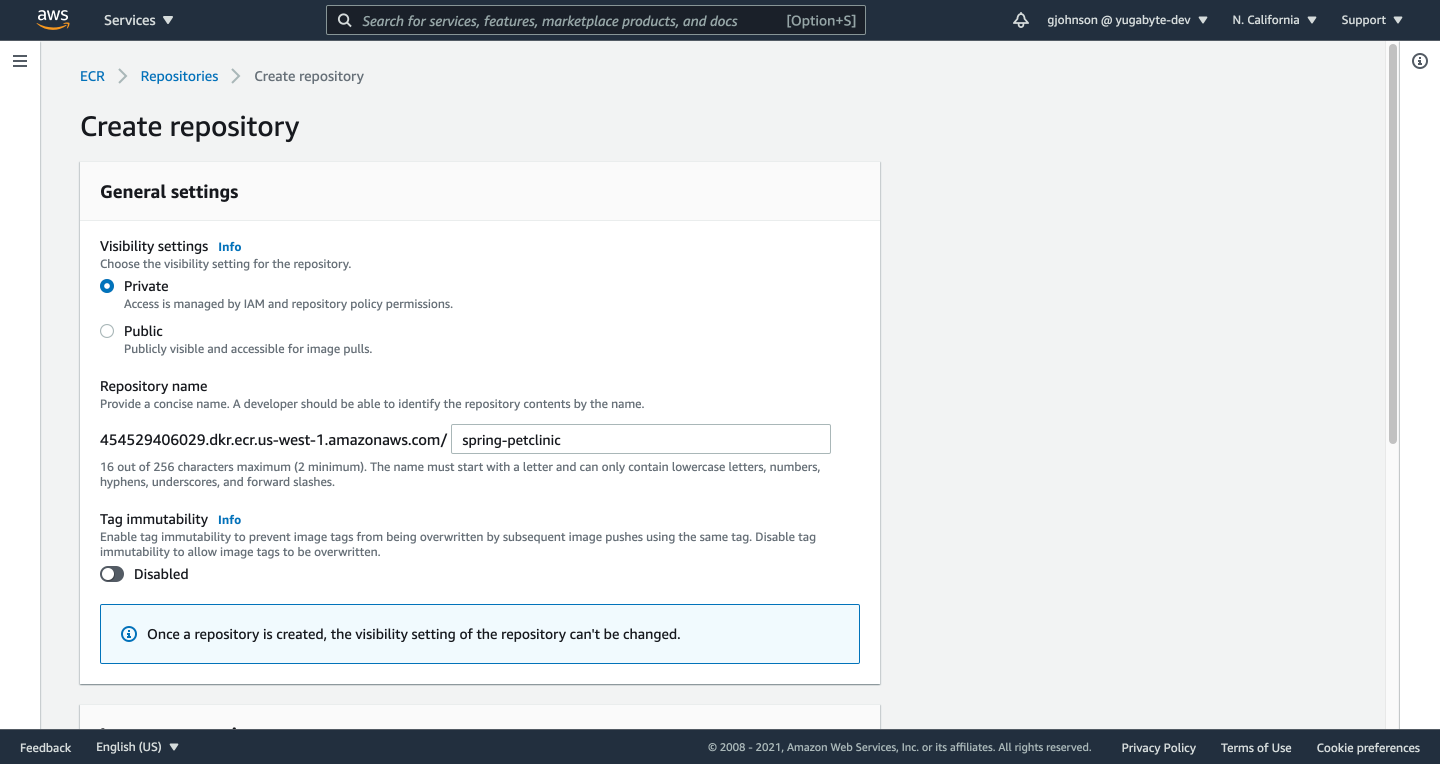Expand the Services dropdown menu

point(138,20)
